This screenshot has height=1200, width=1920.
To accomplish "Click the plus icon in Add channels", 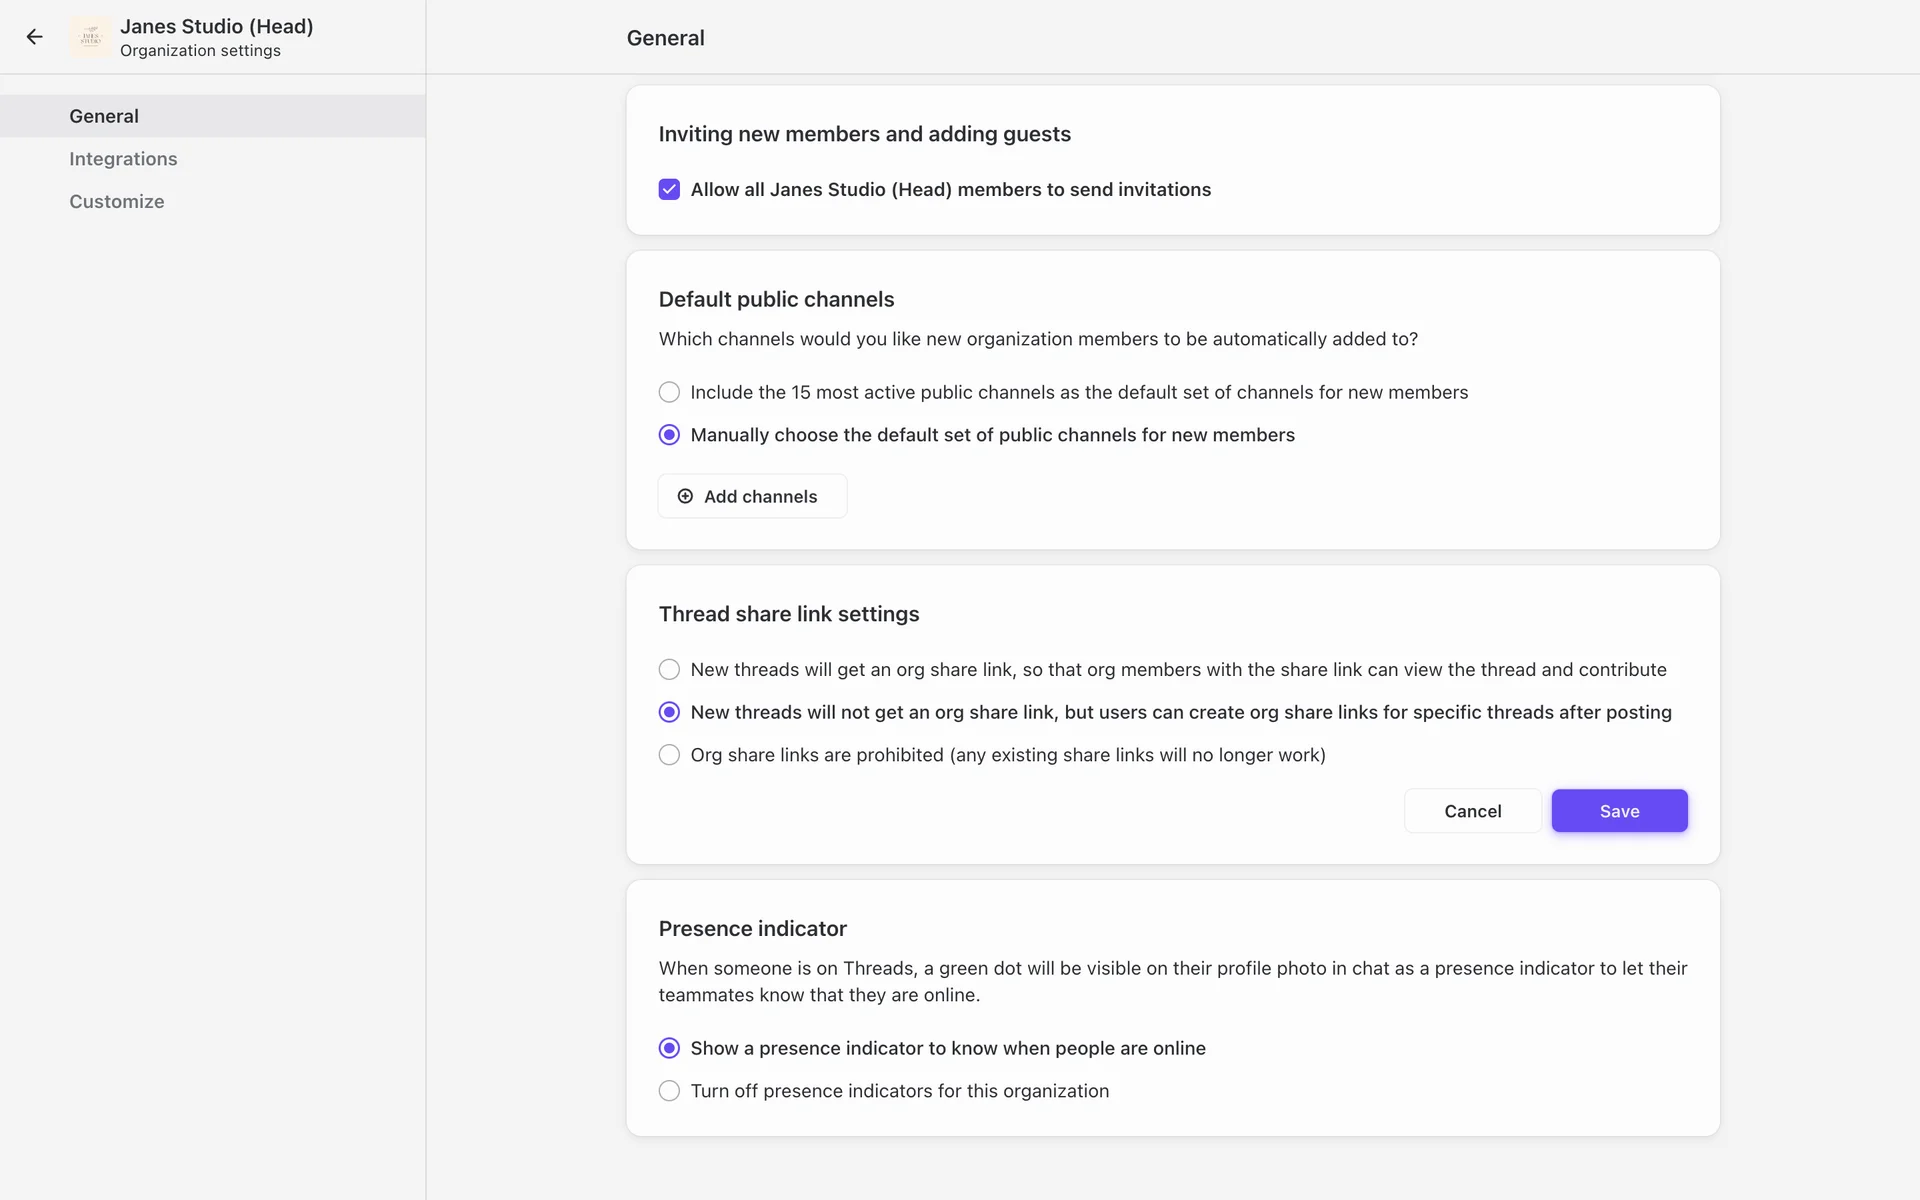I will [x=685, y=496].
